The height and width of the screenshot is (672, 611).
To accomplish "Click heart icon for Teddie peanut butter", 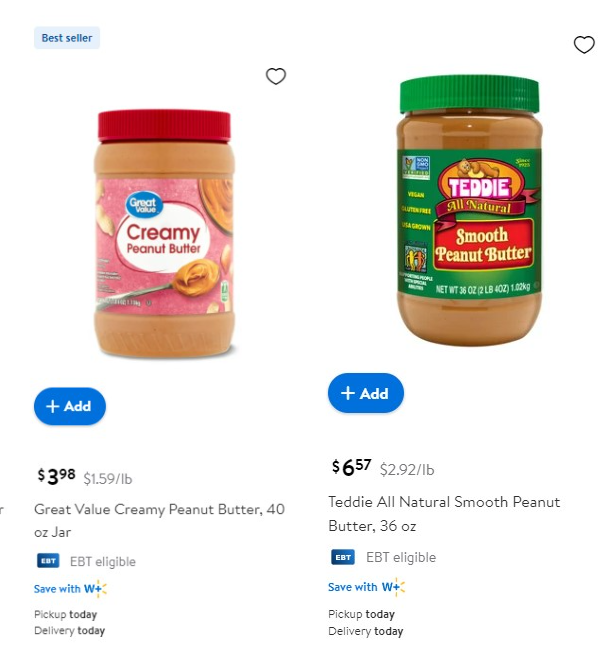I will pyautogui.click(x=584, y=45).
